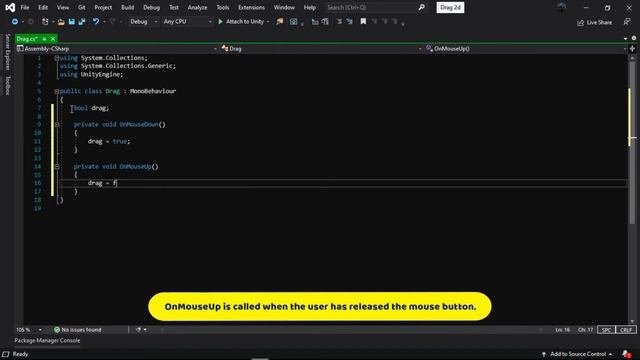640x360 pixels.
Task: Navigate backward using toolbar arrow icon
Action: [x=15, y=22]
